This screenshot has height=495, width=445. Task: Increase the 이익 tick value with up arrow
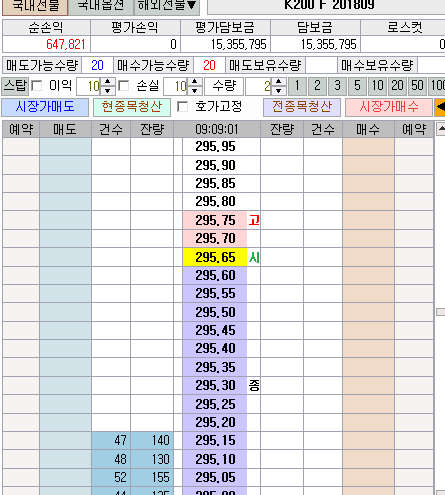point(108,82)
